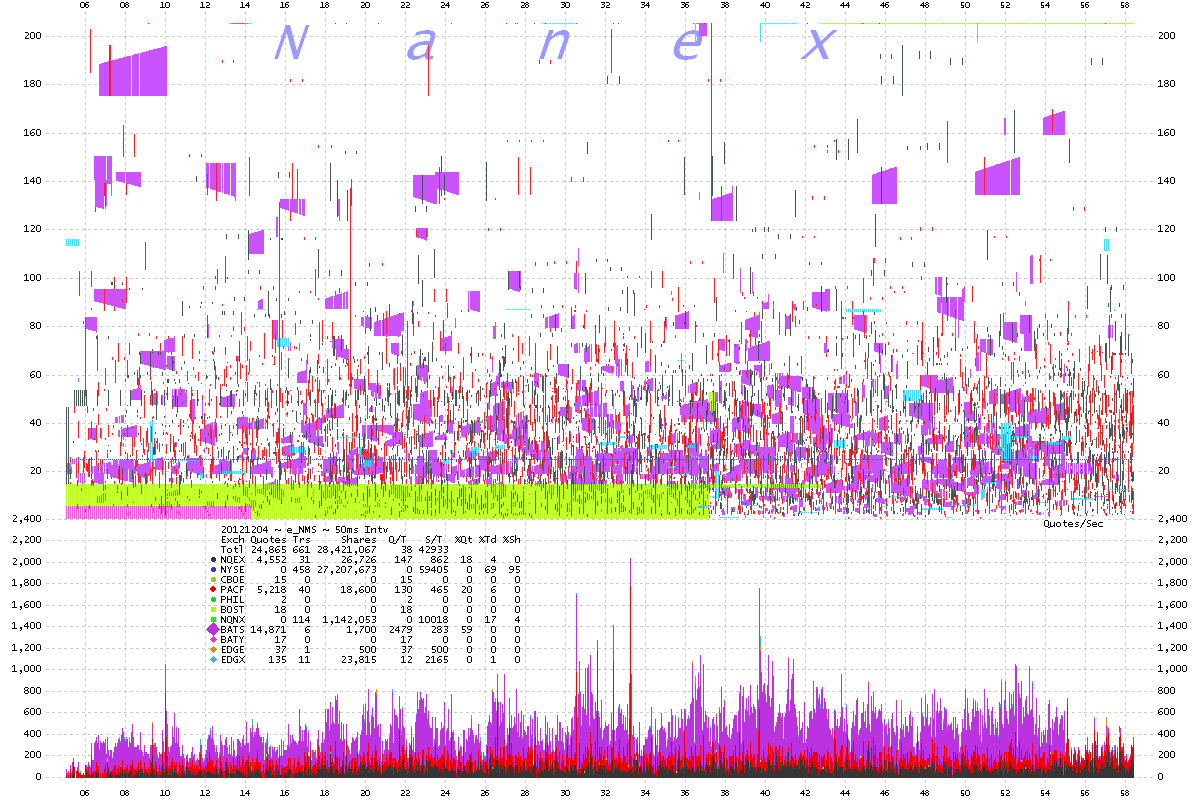This screenshot has height=800, width=1200.
Task: Click the 'S/T' column header
Action: click(x=434, y=539)
